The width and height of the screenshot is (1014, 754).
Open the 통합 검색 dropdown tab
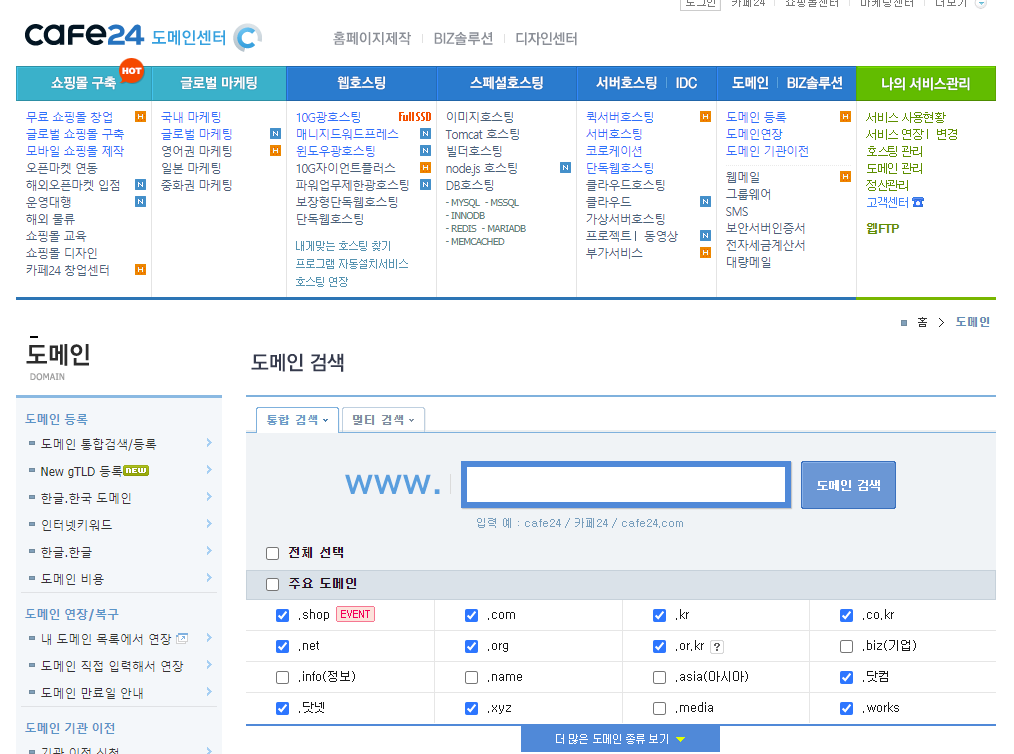(297, 420)
